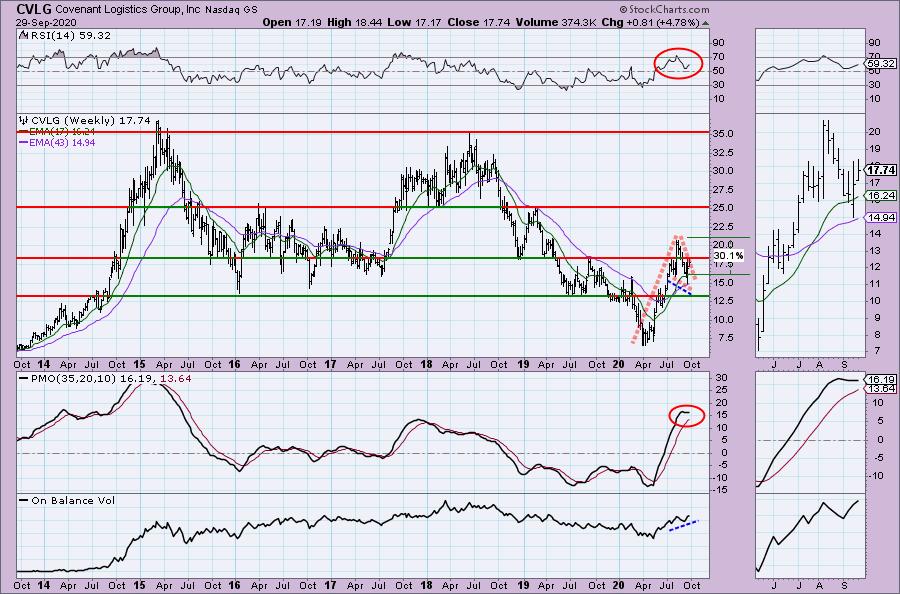Click the line-style icon before RSI(14)

coord(23,35)
